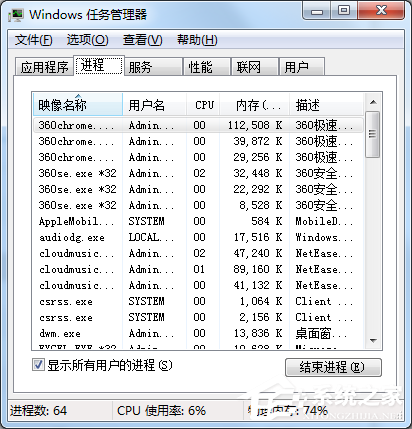Image resolution: width=412 pixels, height=429 pixels.
Task: Select csrss.exe row with 2,156 K
Action: [198, 317]
